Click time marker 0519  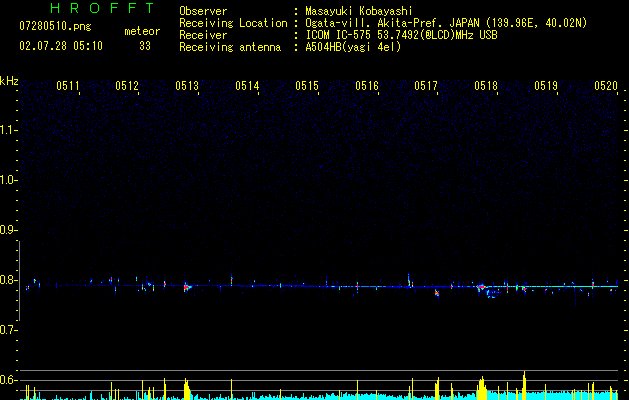click(x=546, y=86)
